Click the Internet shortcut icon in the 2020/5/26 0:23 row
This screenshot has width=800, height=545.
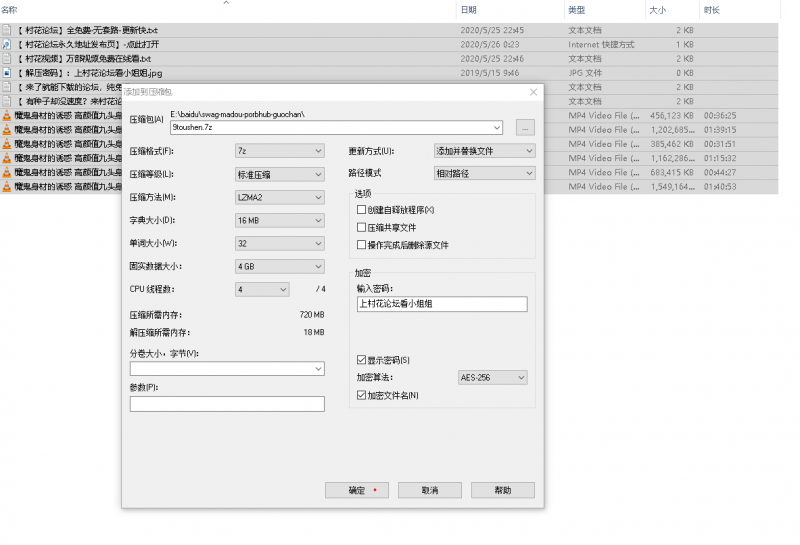click(6, 44)
